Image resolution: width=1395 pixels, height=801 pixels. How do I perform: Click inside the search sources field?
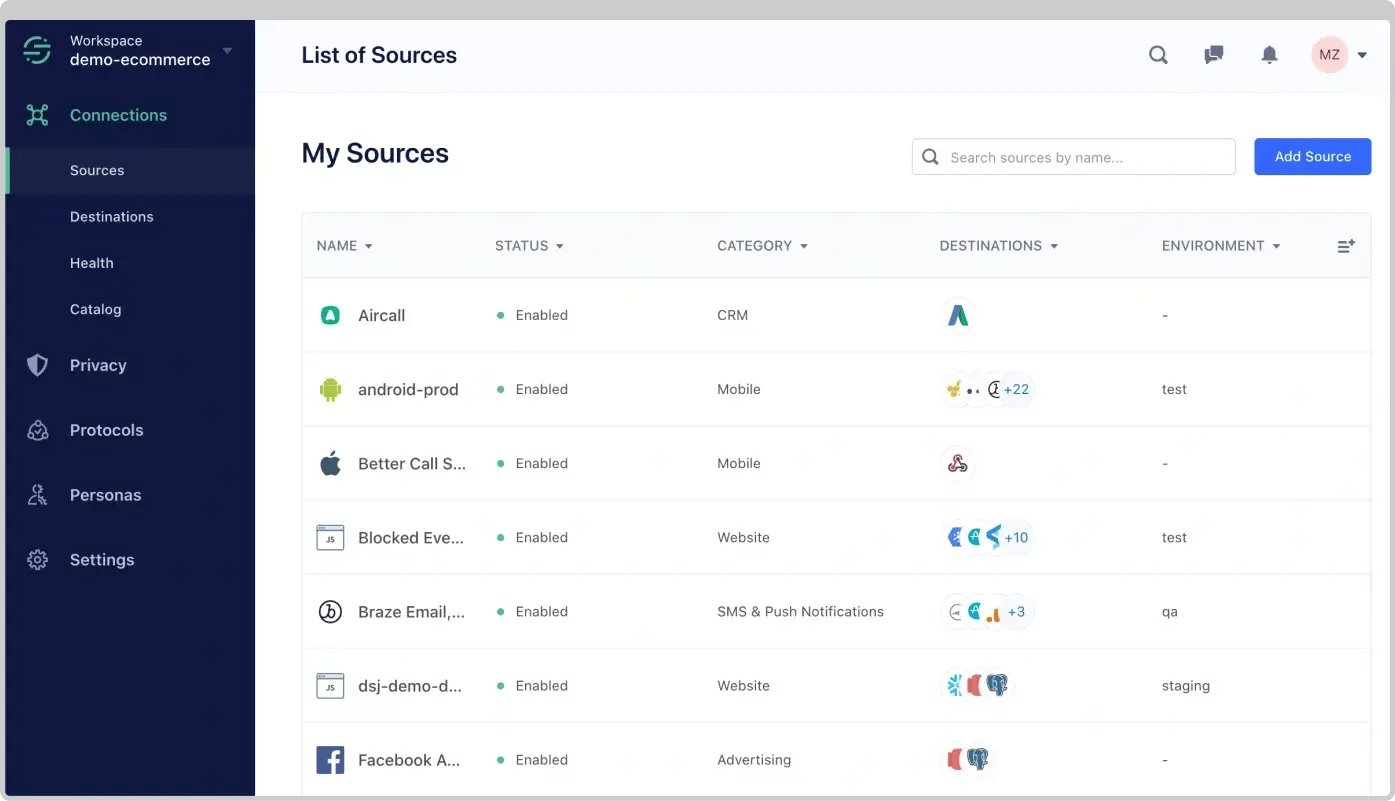pyautogui.click(x=1073, y=156)
